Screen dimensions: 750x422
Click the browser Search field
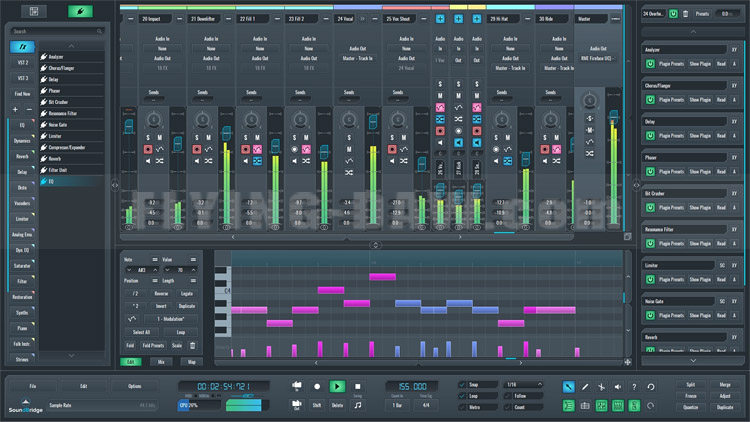pos(57,31)
